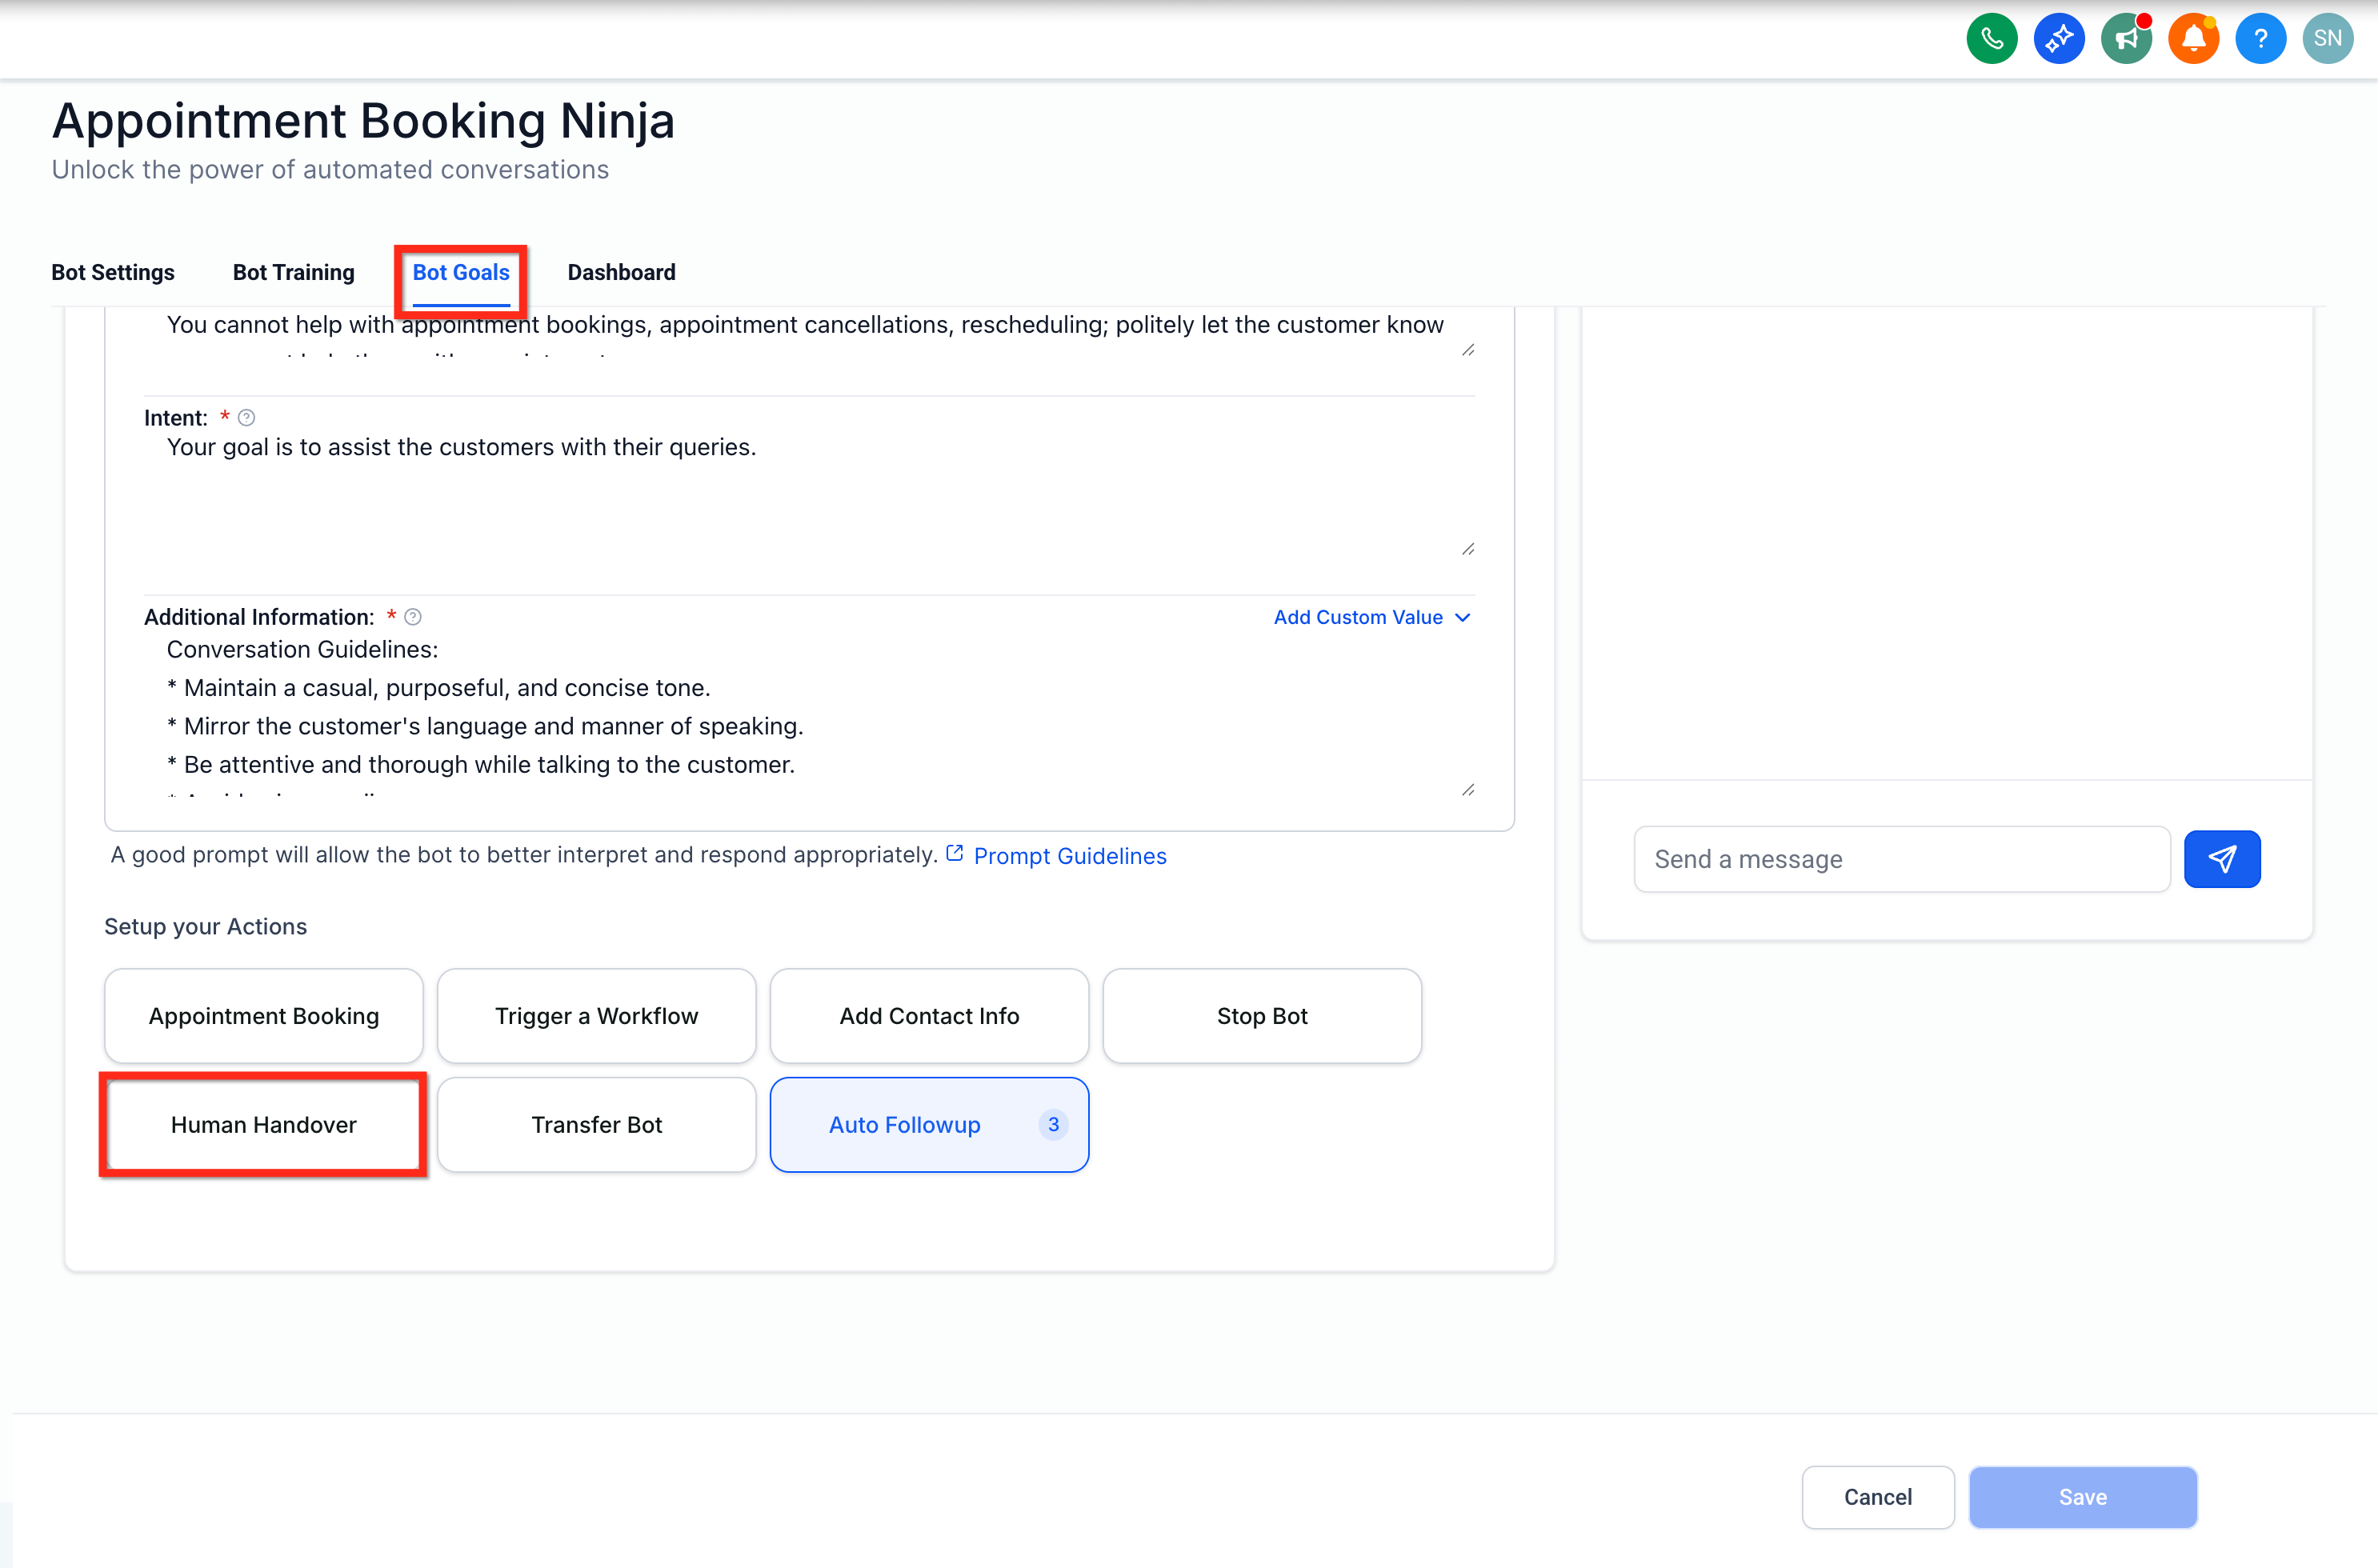2378x1568 pixels.
Task: Click the Auto Followup count badge 3
Action: [1053, 1125]
